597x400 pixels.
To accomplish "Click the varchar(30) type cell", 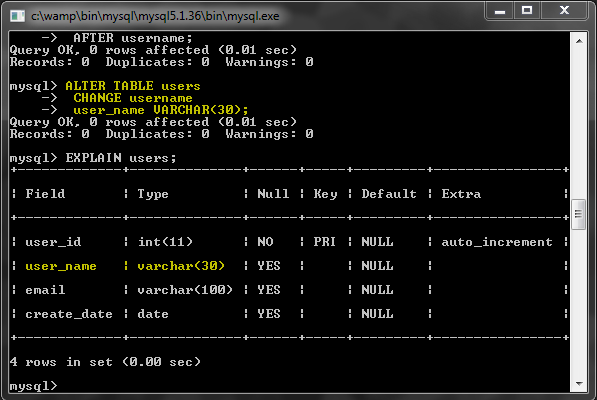I will [181, 266].
